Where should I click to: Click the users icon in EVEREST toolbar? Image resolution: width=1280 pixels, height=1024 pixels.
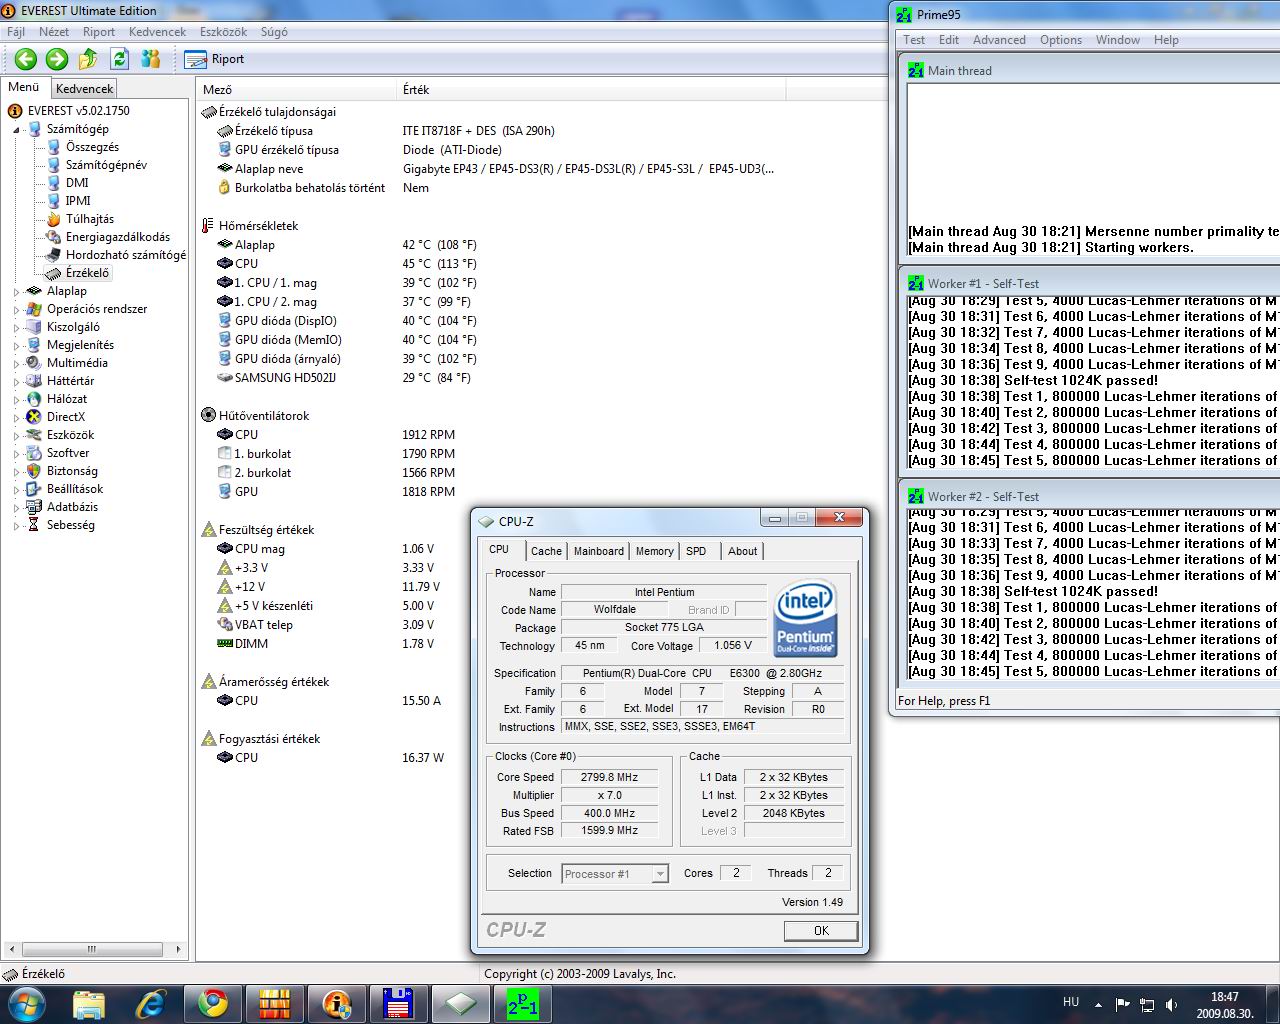(x=151, y=59)
